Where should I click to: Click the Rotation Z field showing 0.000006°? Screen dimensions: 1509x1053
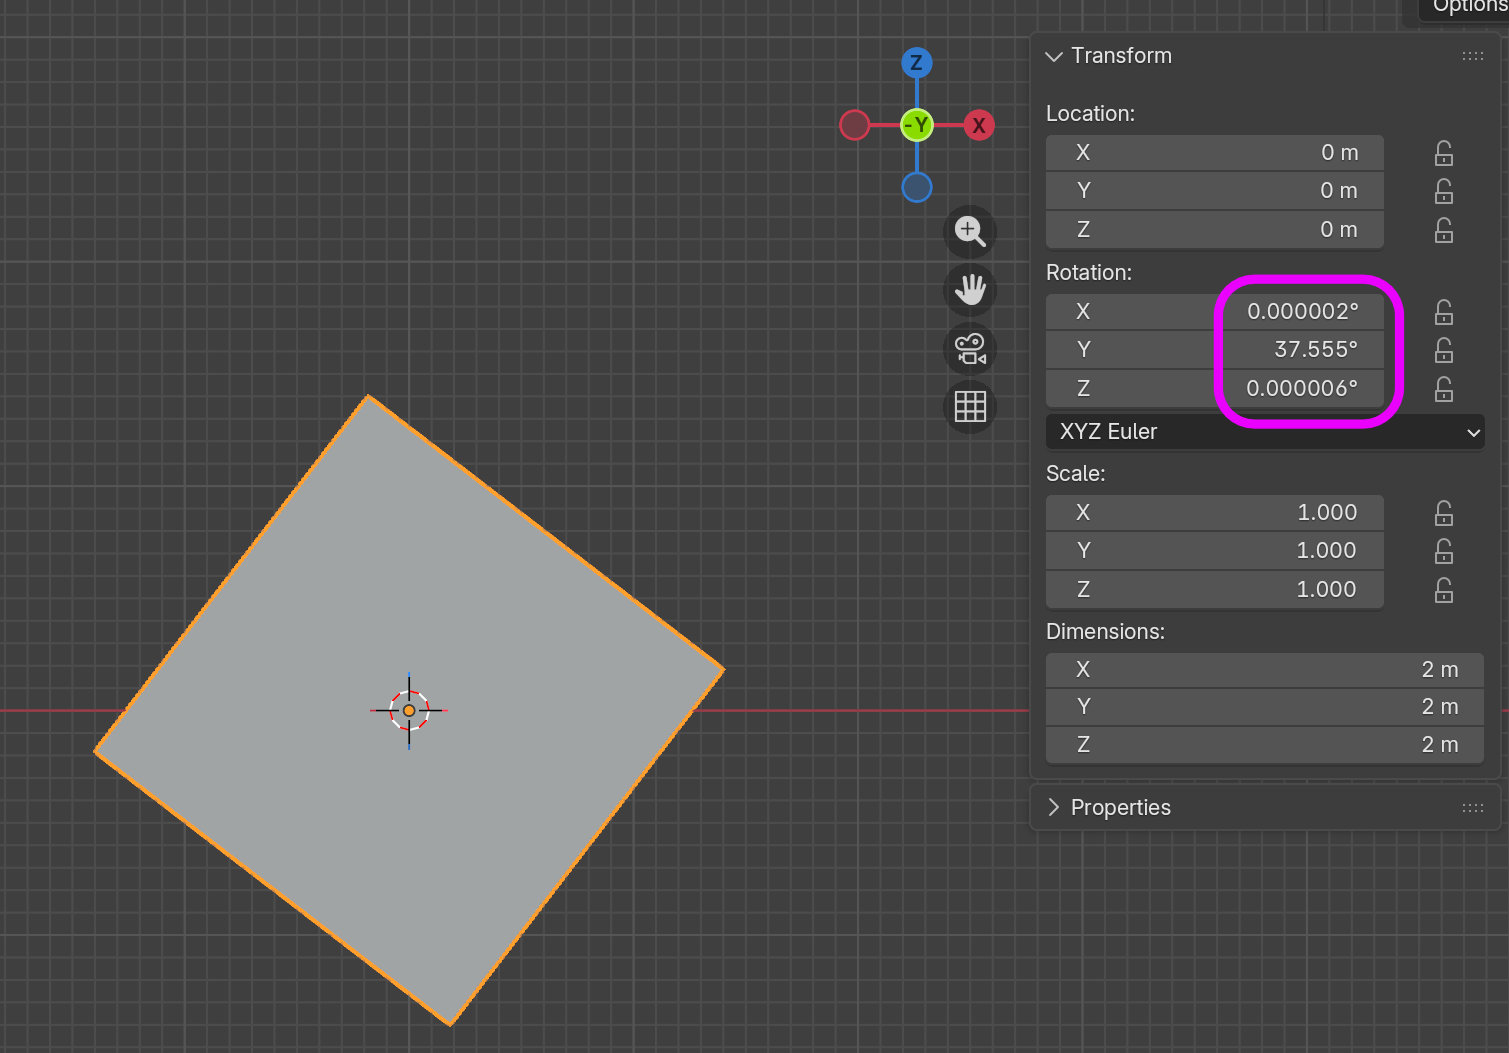click(x=1215, y=389)
